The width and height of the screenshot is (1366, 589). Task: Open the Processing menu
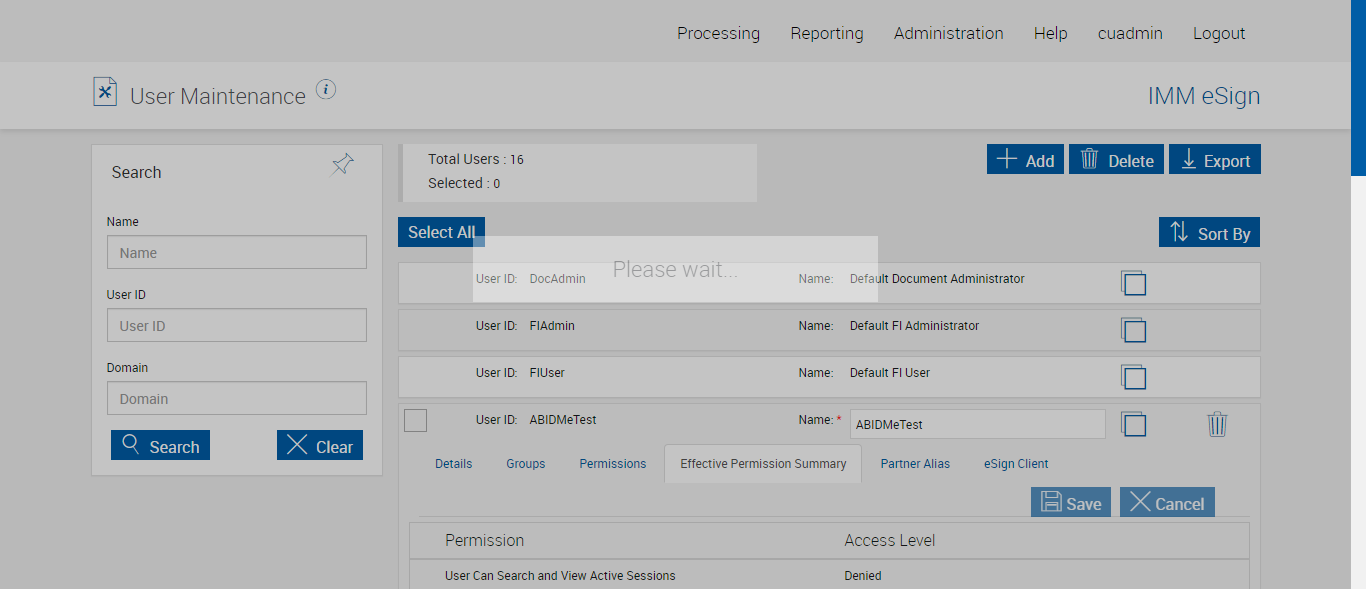718,33
